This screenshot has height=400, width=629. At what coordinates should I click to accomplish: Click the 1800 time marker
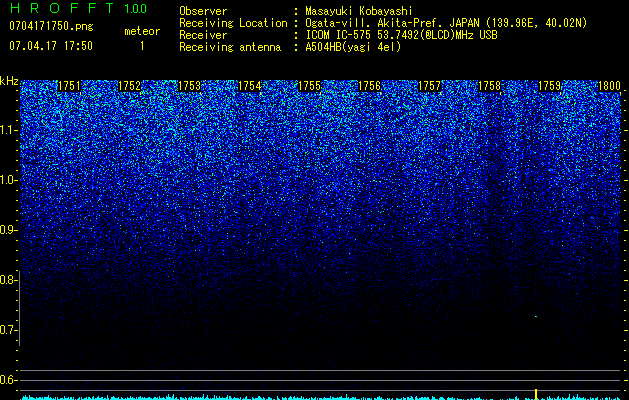click(609, 86)
